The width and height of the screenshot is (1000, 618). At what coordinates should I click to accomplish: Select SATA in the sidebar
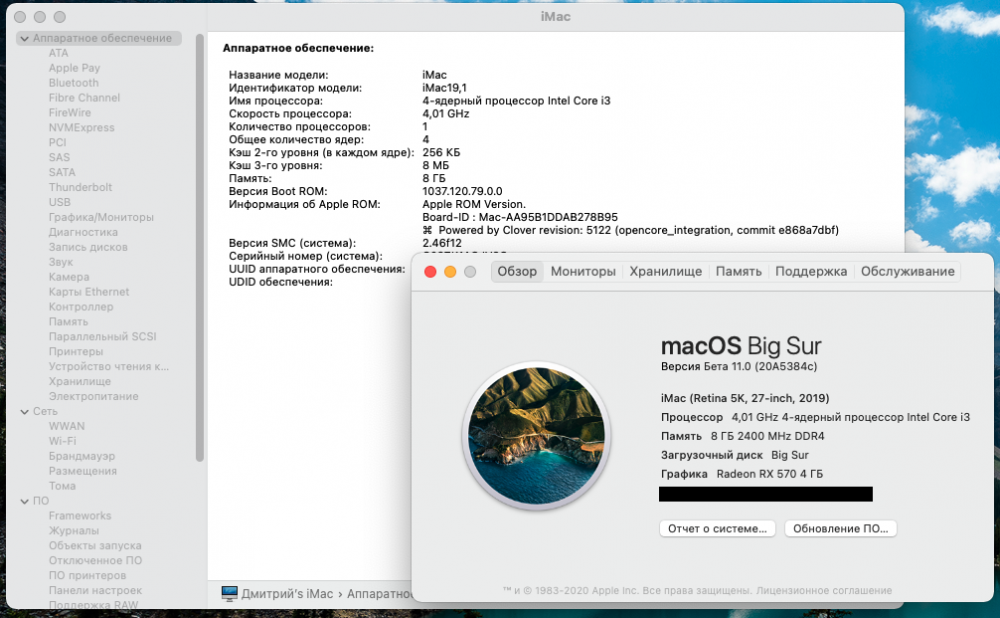(62, 172)
